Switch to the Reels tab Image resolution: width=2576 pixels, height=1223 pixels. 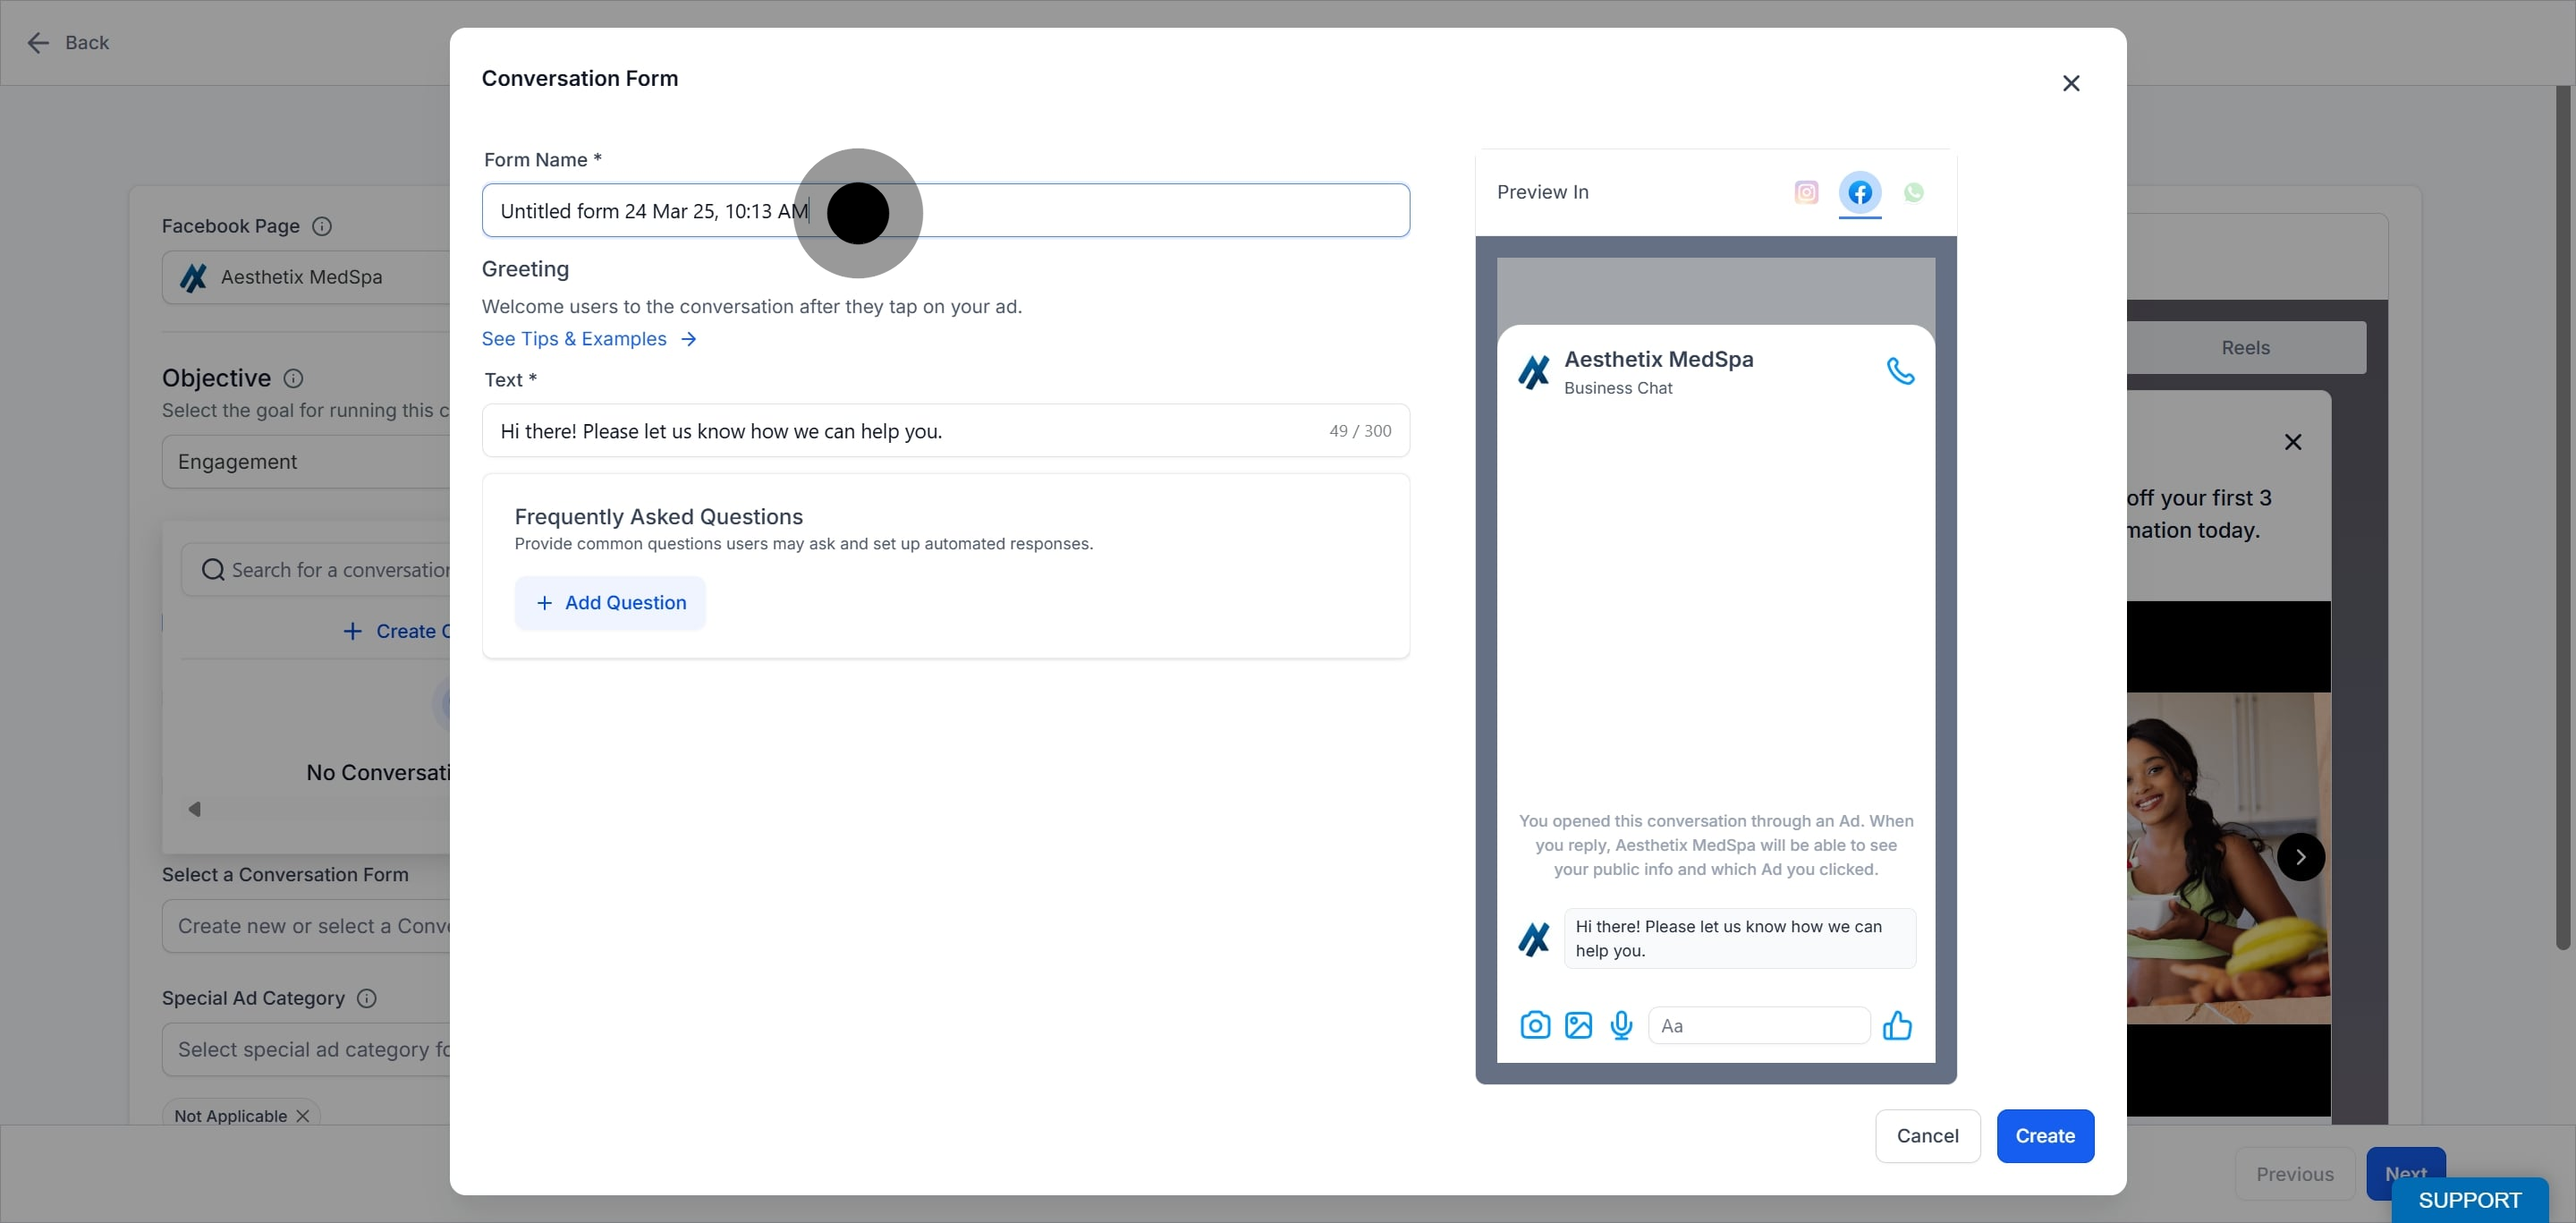[2245, 347]
